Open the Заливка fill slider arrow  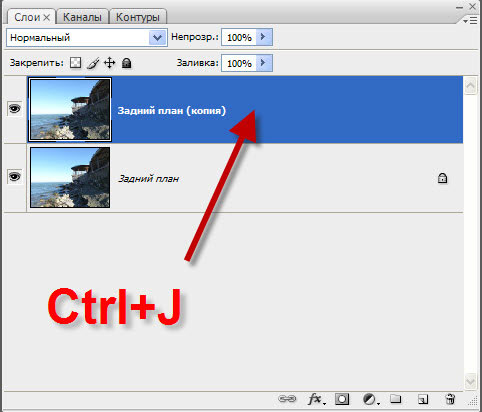(x=264, y=63)
